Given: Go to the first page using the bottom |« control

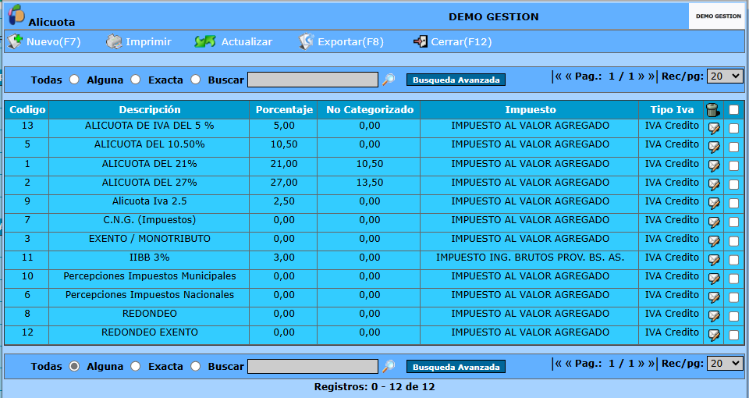Looking at the screenshot, I should click(557, 364).
